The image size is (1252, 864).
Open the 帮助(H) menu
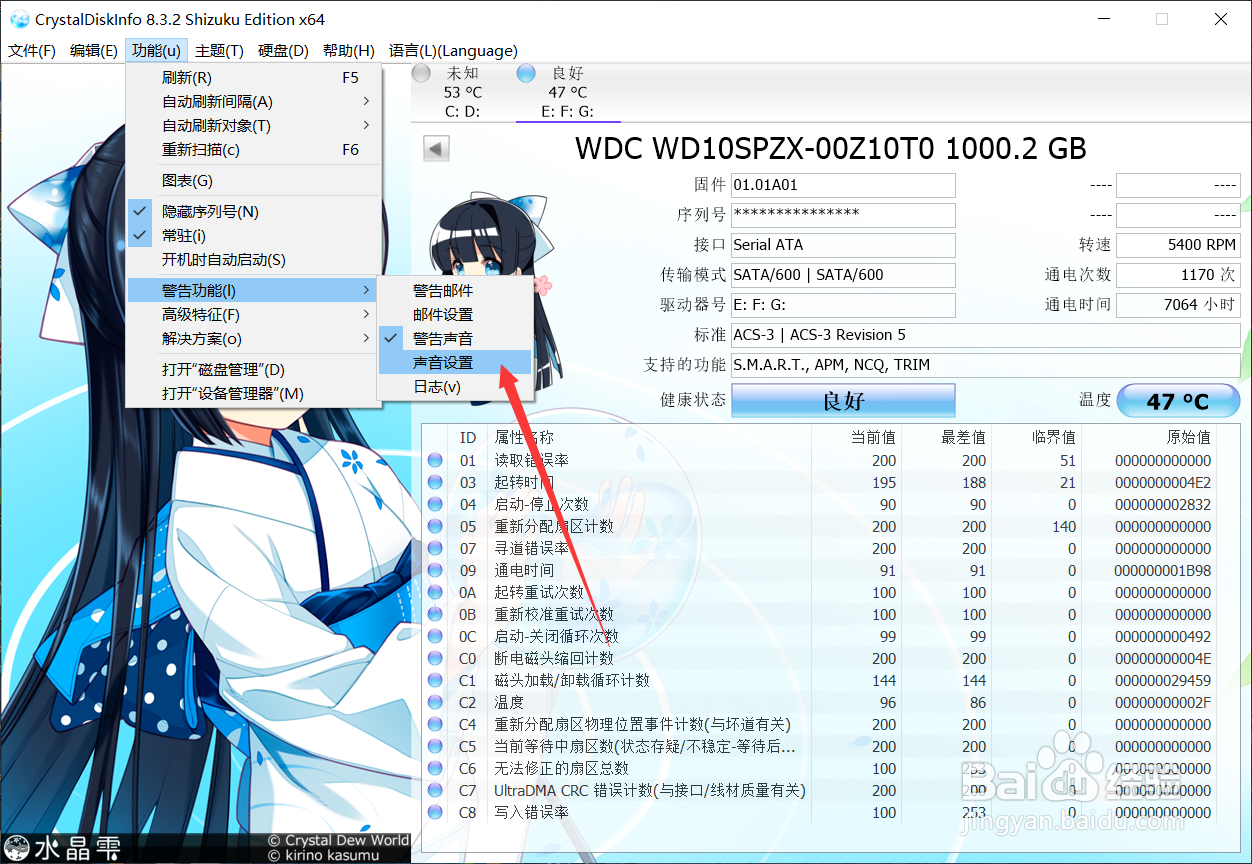pos(349,51)
